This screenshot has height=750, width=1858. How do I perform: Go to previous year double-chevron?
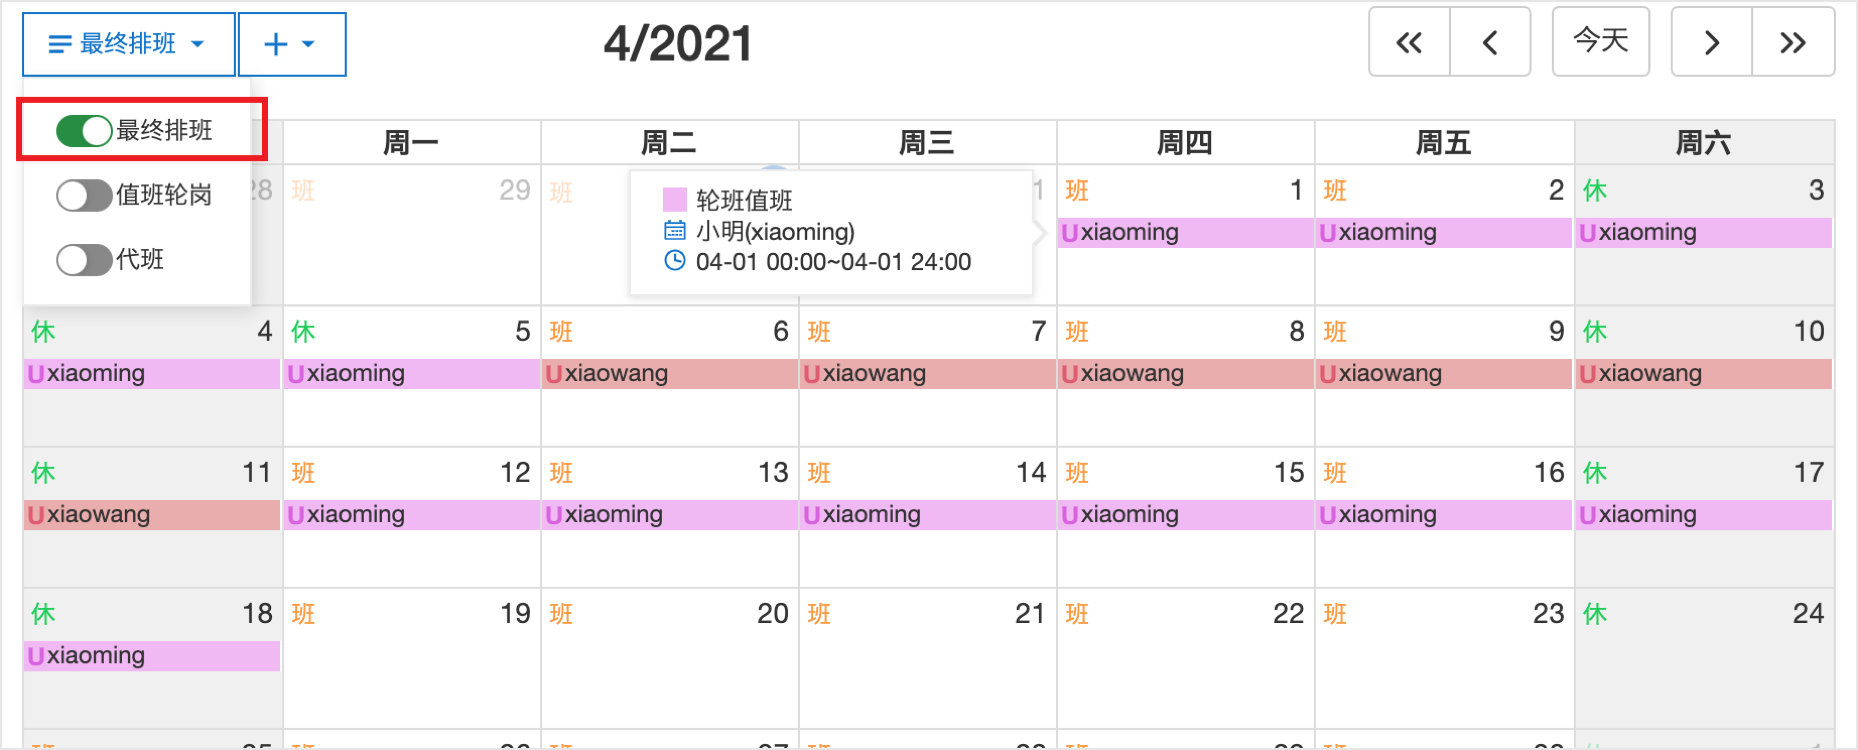click(x=1409, y=42)
